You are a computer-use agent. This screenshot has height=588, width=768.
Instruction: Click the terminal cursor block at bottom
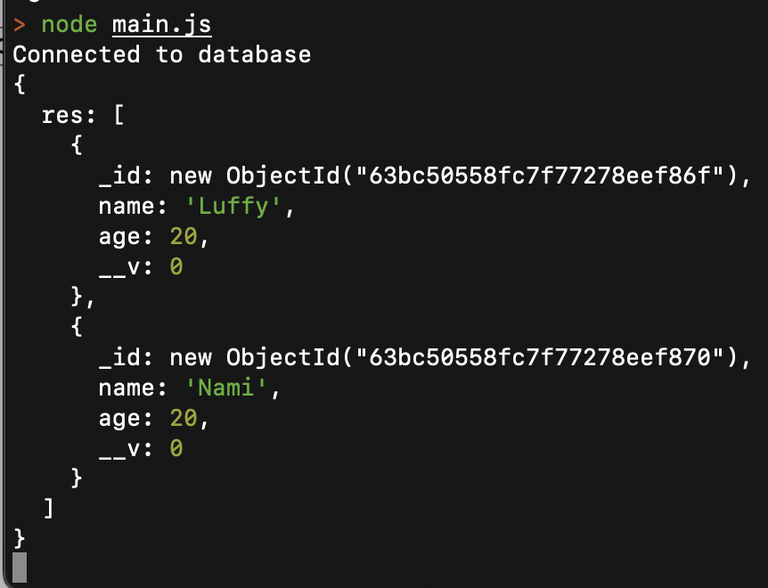pos(20,568)
